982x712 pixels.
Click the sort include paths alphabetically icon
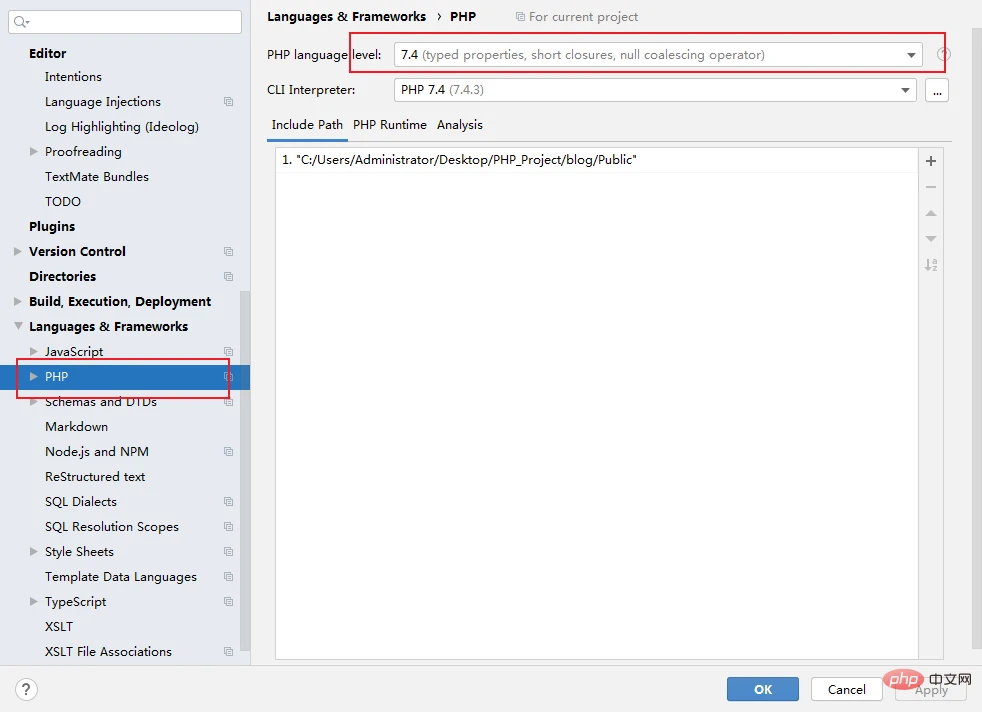pyautogui.click(x=931, y=265)
